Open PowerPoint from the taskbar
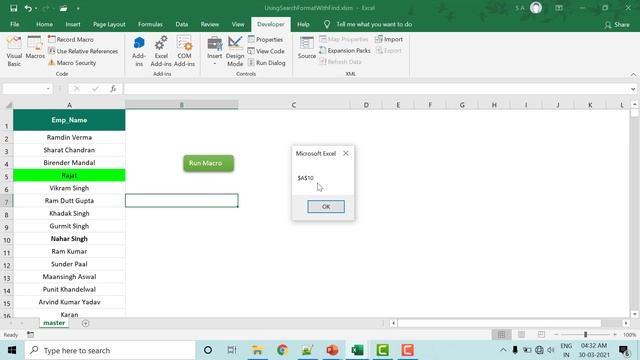Viewport: 640px width, 360px height. coord(332,350)
